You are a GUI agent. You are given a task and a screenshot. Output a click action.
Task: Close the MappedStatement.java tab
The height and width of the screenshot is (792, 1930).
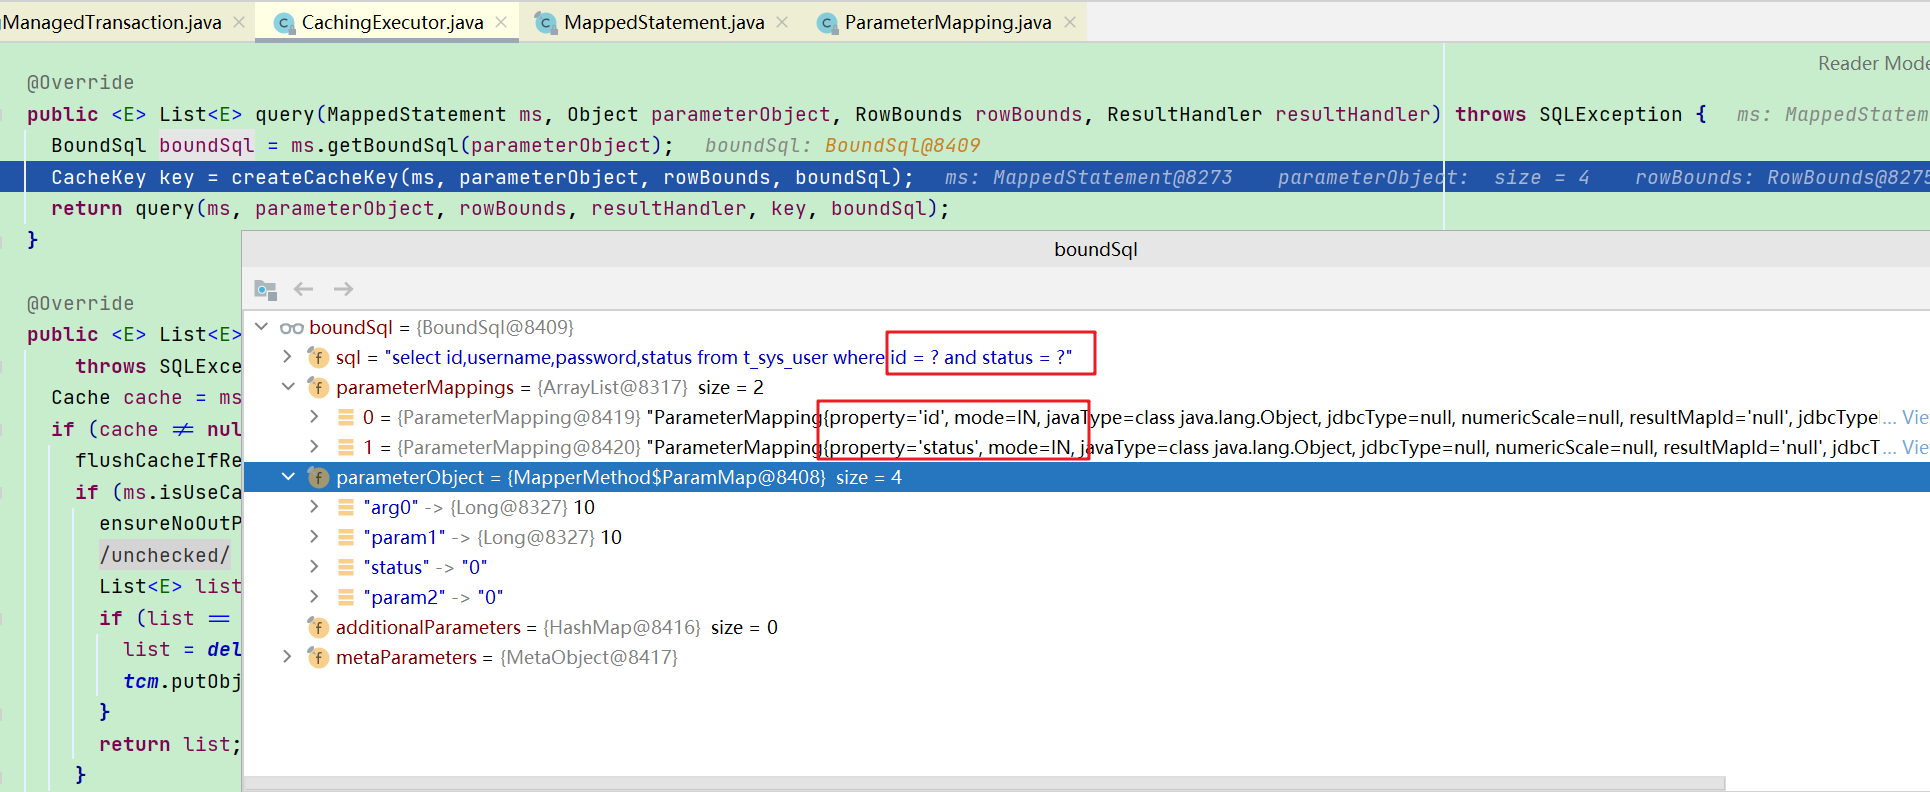[782, 22]
